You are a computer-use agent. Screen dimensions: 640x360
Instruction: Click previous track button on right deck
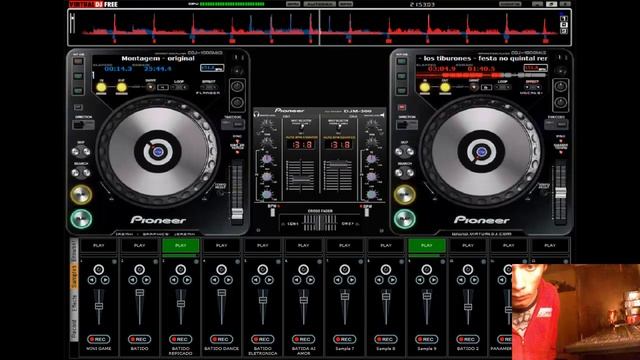pos(399,152)
